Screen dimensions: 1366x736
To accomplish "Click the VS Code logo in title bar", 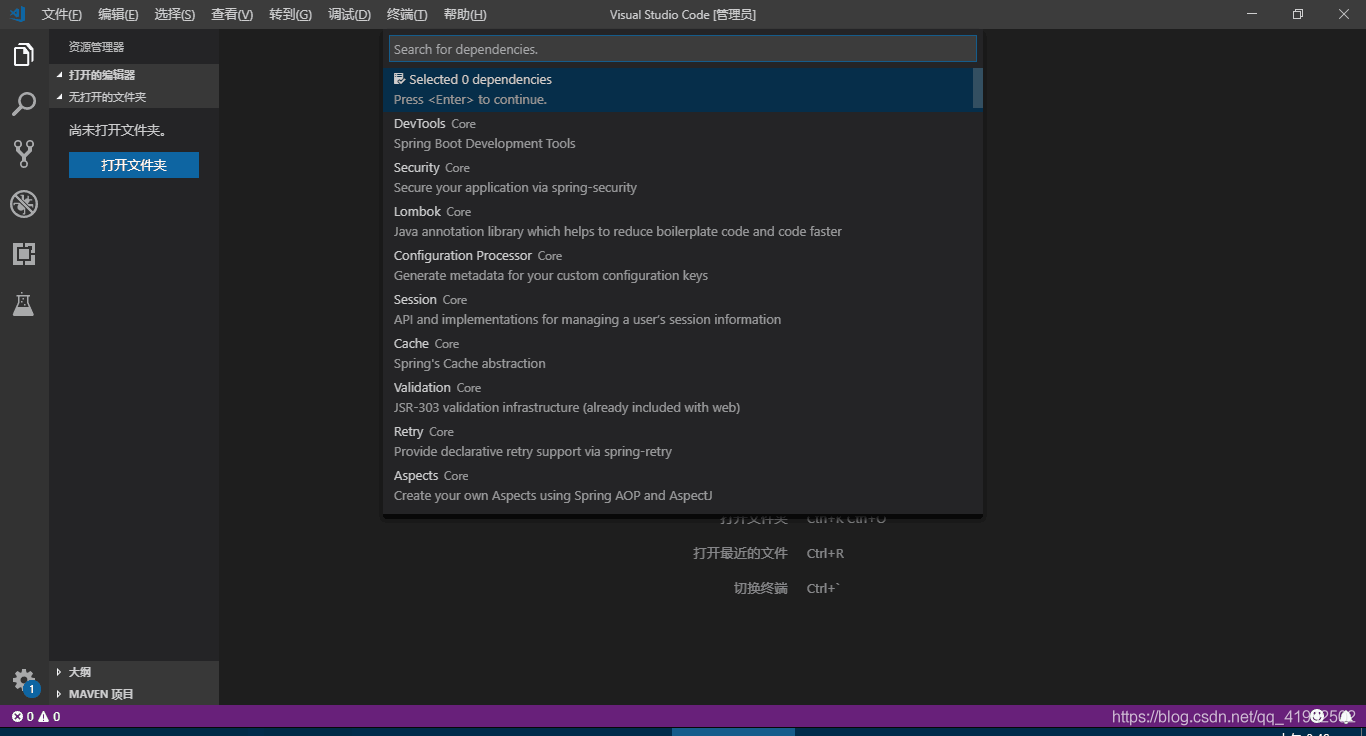I will (17, 14).
